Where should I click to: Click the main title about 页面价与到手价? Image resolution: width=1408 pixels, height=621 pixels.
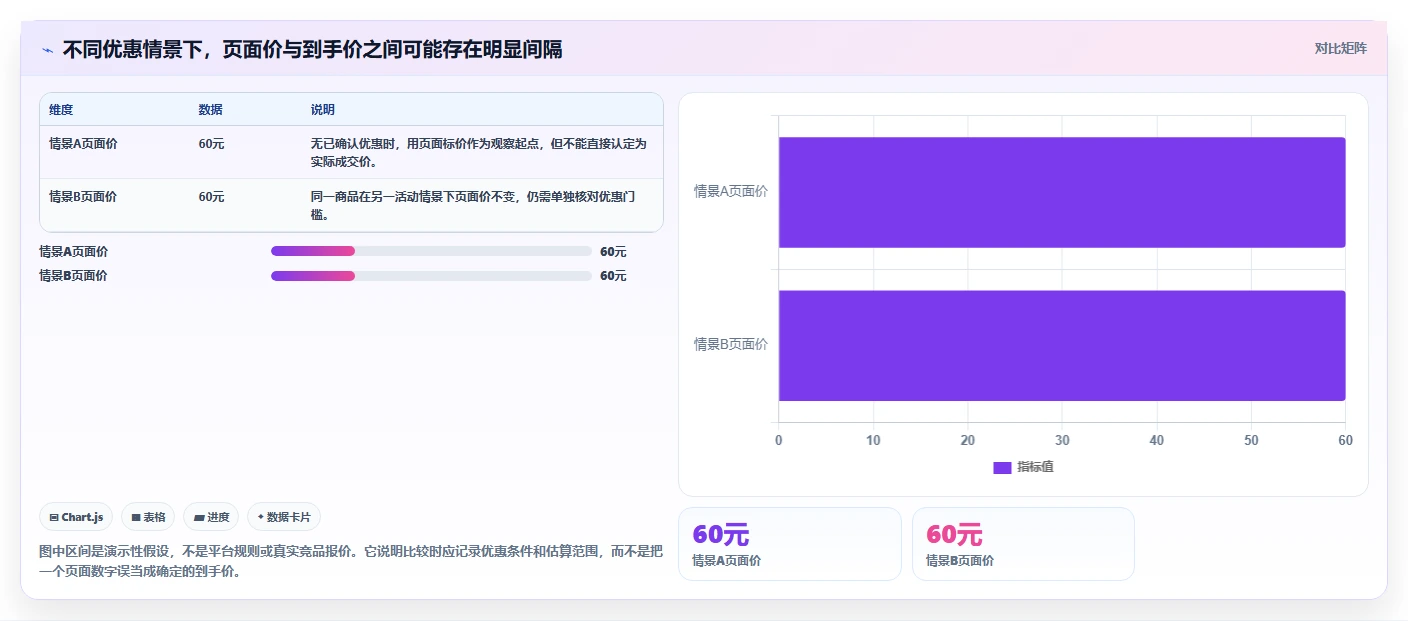tap(312, 49)
